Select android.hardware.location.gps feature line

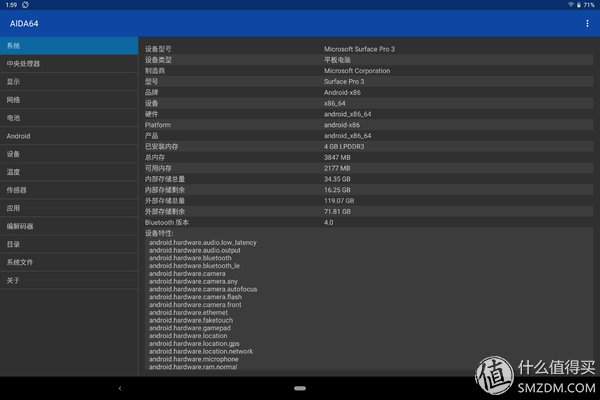(194, 343)
